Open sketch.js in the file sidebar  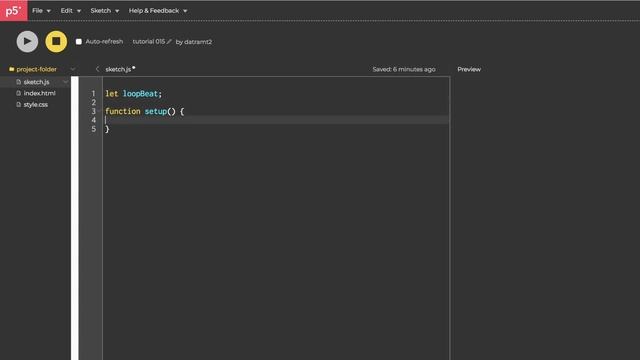click(x=36, y=82)
